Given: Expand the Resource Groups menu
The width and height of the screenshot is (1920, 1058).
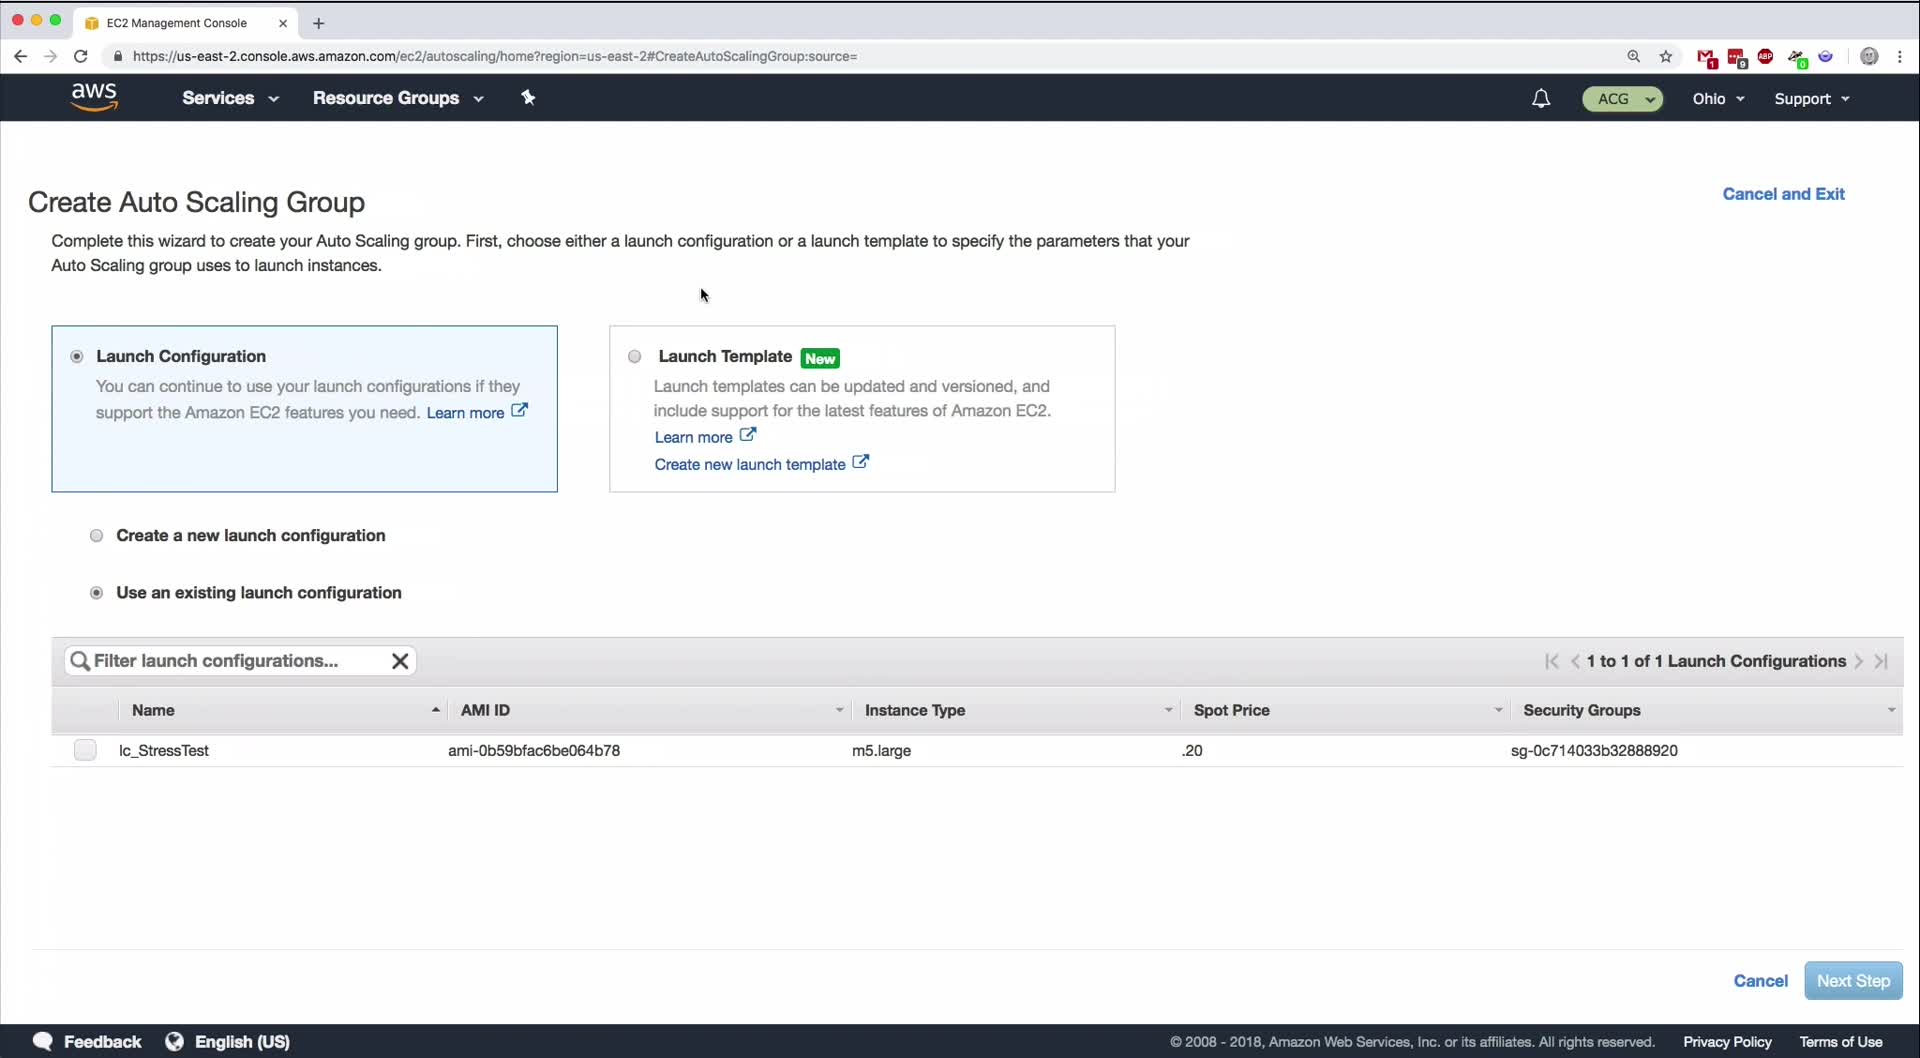Looking at the screenshot, I should (x=398, y=98).
